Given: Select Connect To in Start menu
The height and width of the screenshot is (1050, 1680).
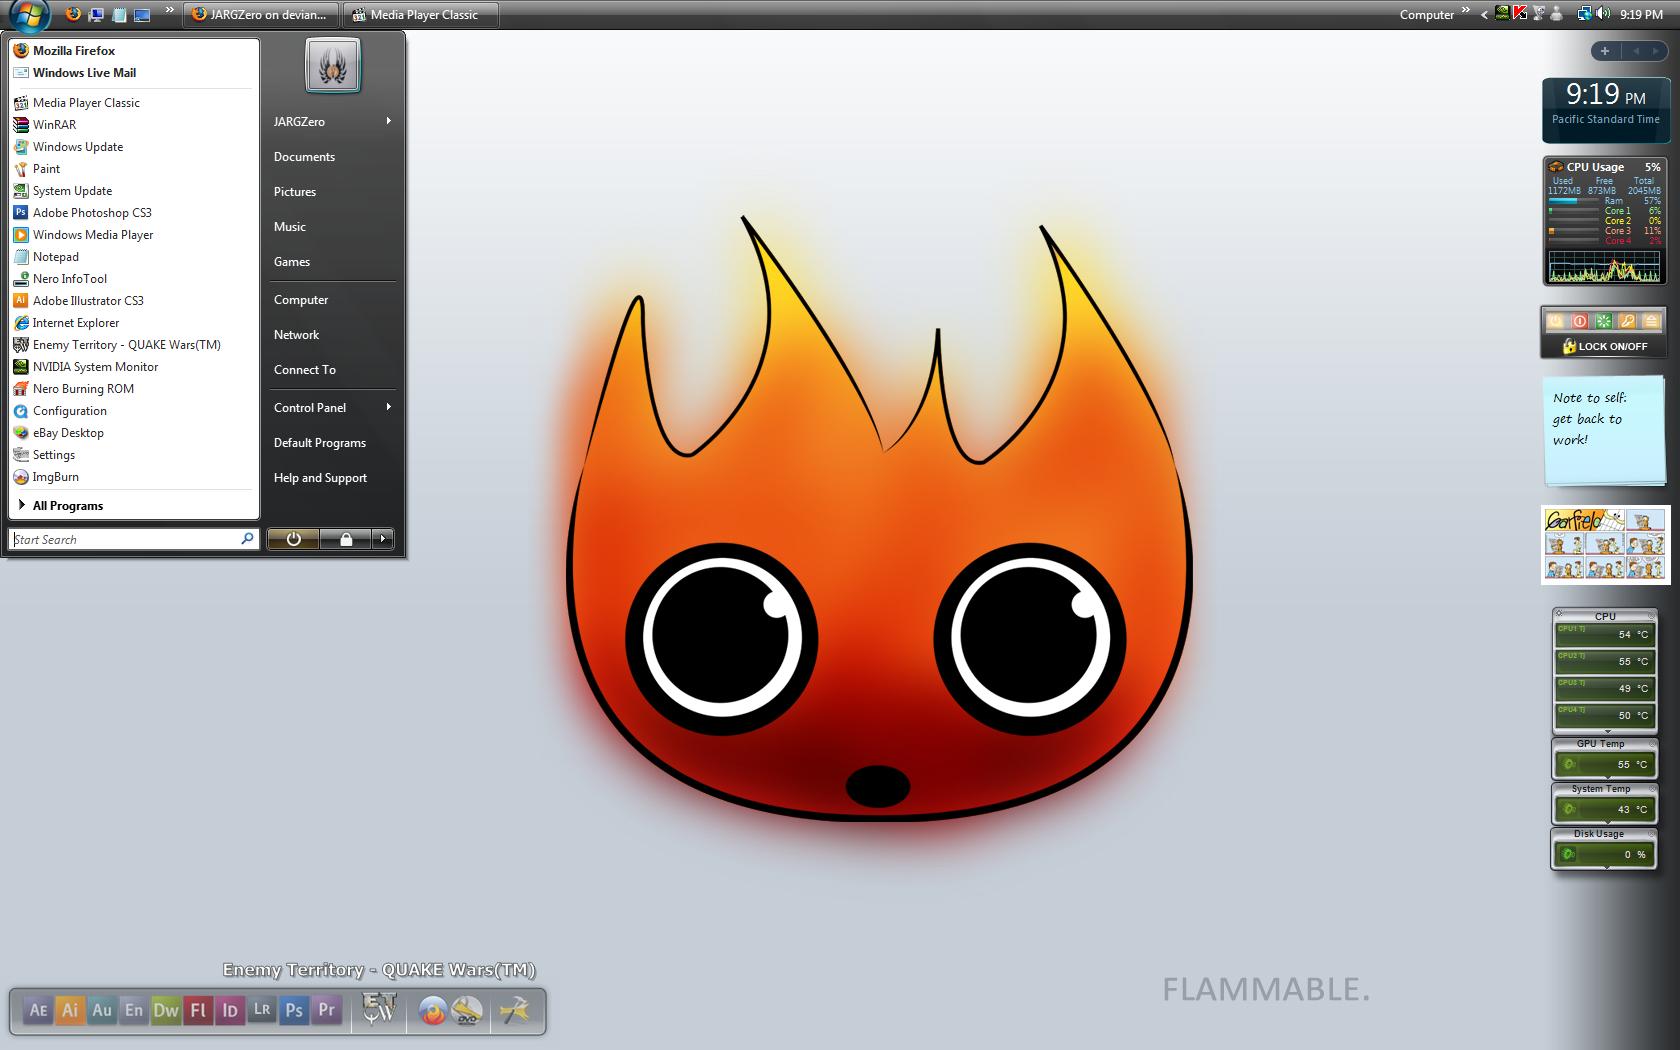Looking at the screenshot, I should [x=305, y=370].
